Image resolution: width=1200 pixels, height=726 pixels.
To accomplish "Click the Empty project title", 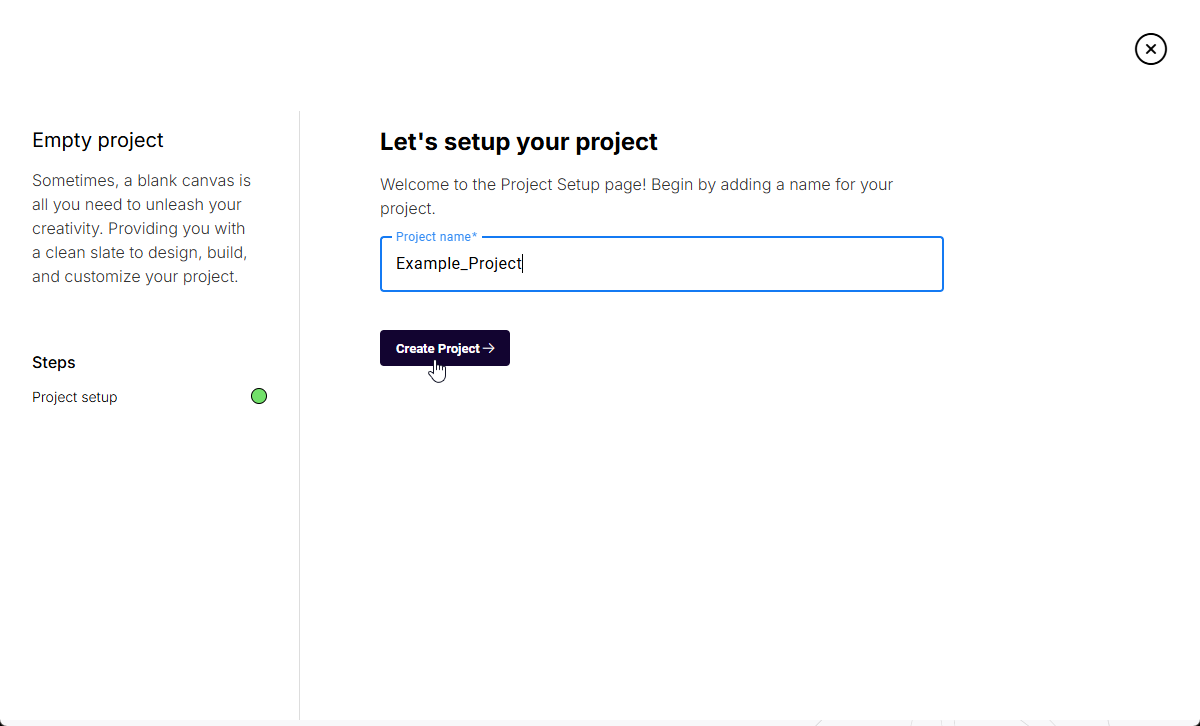I will click(x=98, y=140).
